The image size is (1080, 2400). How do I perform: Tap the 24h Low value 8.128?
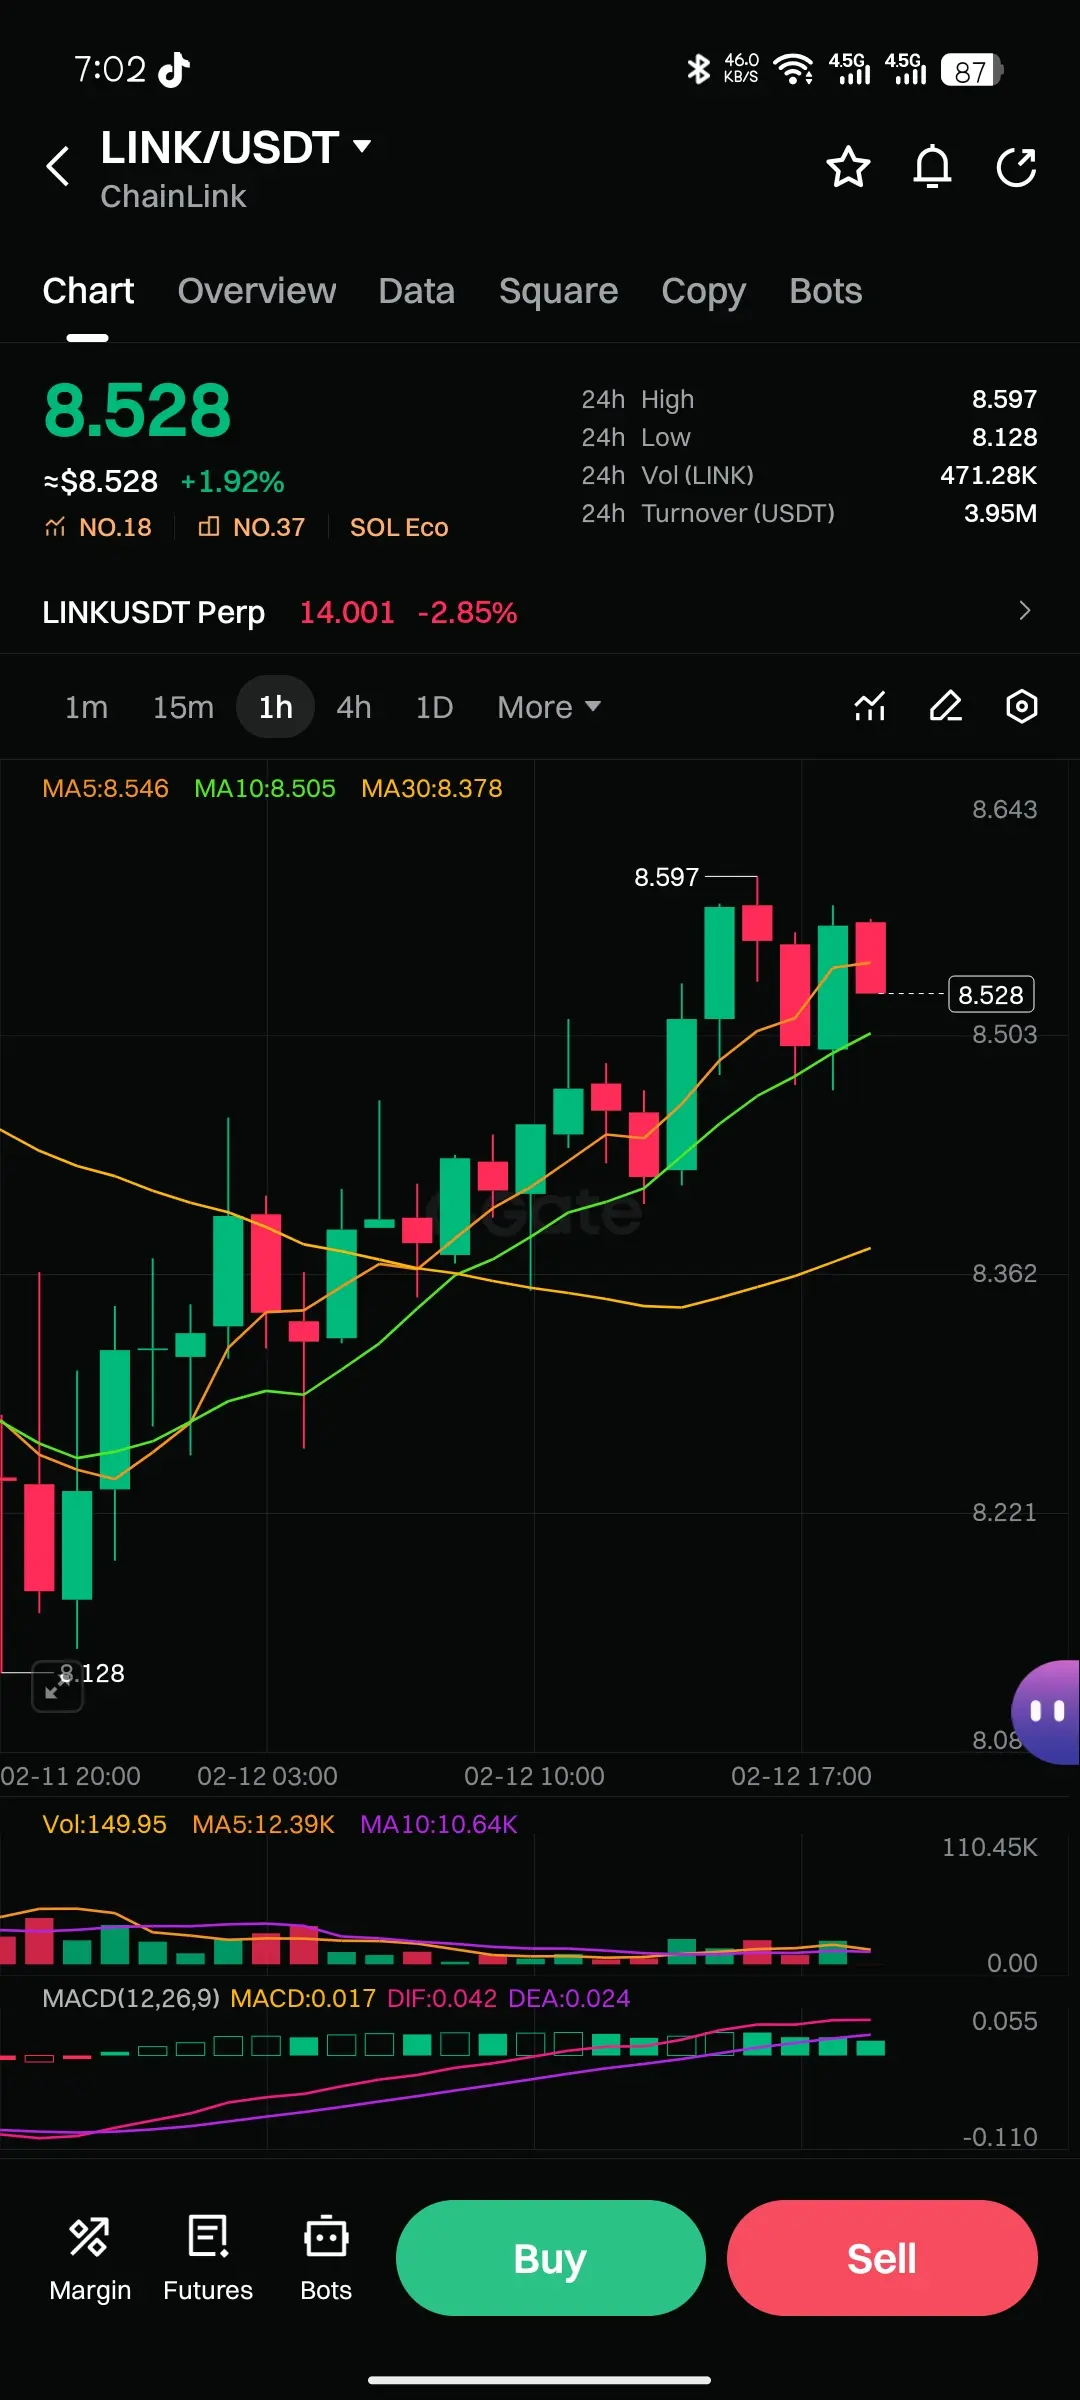pos(1004,437)
